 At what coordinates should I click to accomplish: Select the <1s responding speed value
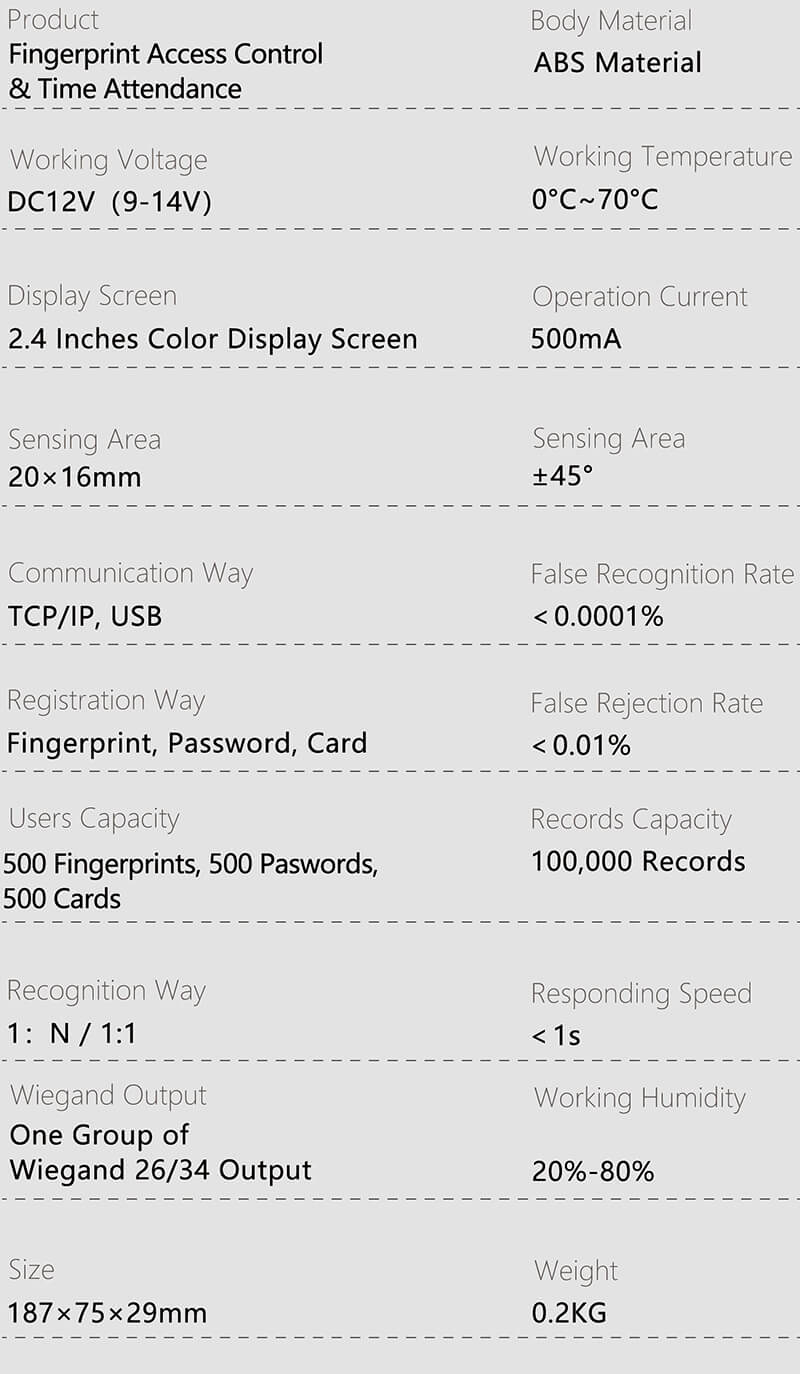(557, 1036)
